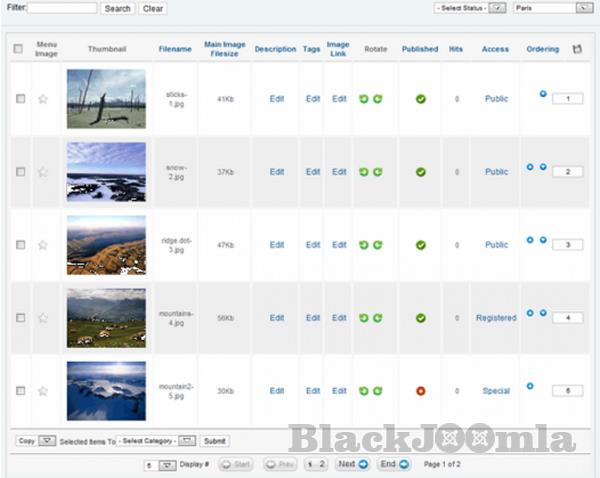Rotate sticks-1.jpg counterclockwise

364,99
